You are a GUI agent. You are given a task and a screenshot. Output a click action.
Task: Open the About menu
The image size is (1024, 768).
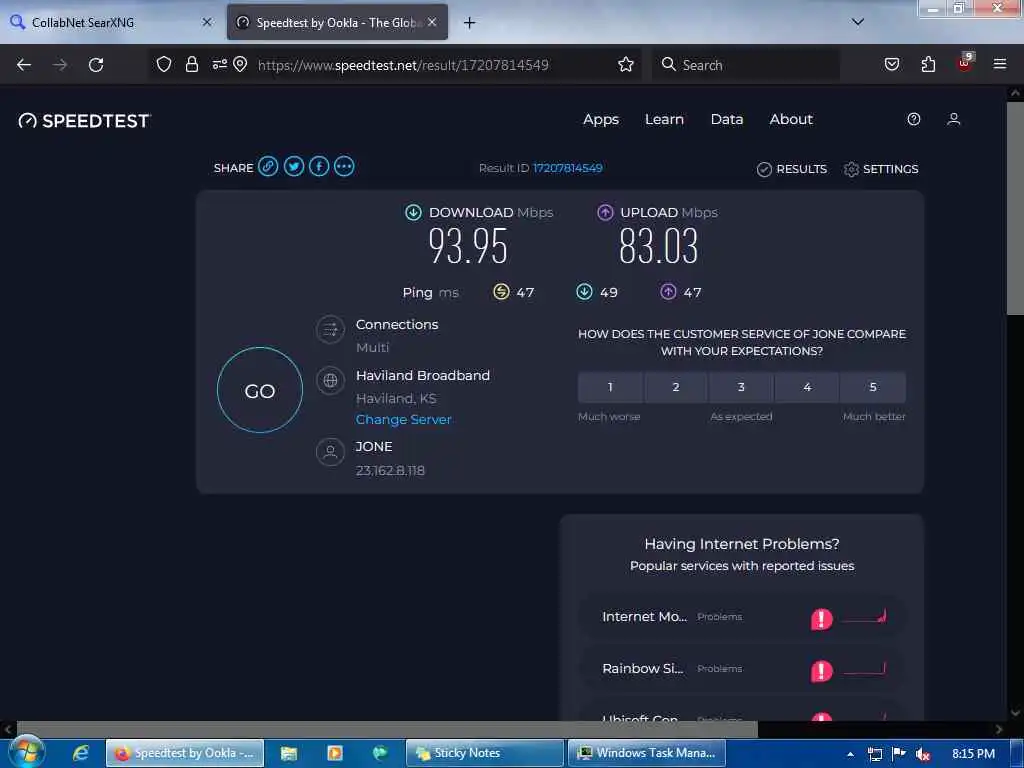(x=791, y=120)
